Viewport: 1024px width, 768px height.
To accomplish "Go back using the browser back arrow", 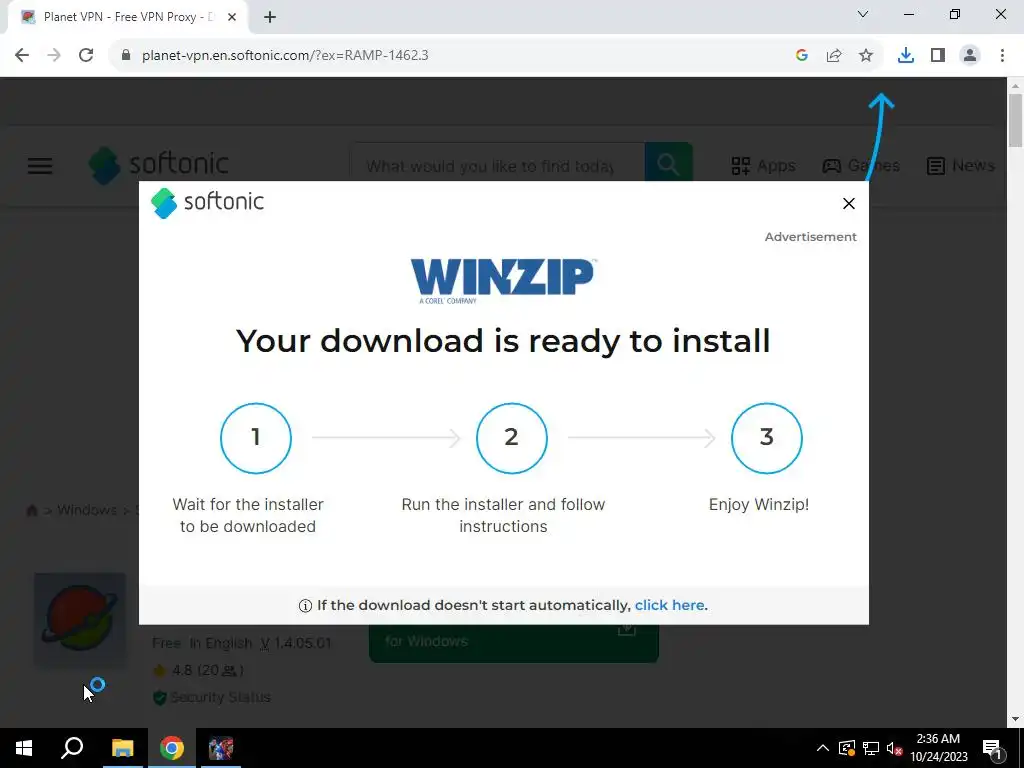I will pyautogui.click(x=22, y=56).
